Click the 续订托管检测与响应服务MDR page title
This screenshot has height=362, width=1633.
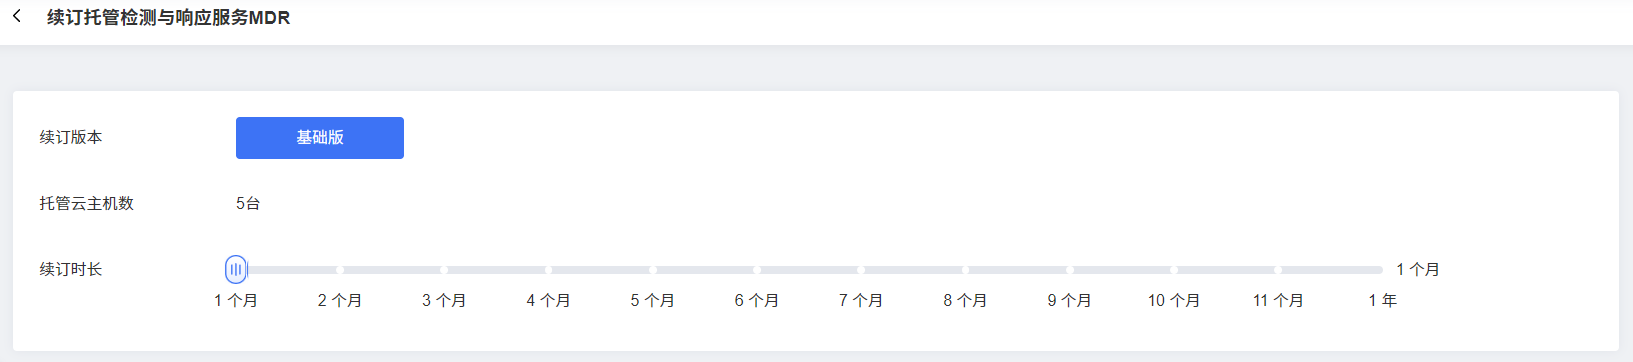point(168,18)
